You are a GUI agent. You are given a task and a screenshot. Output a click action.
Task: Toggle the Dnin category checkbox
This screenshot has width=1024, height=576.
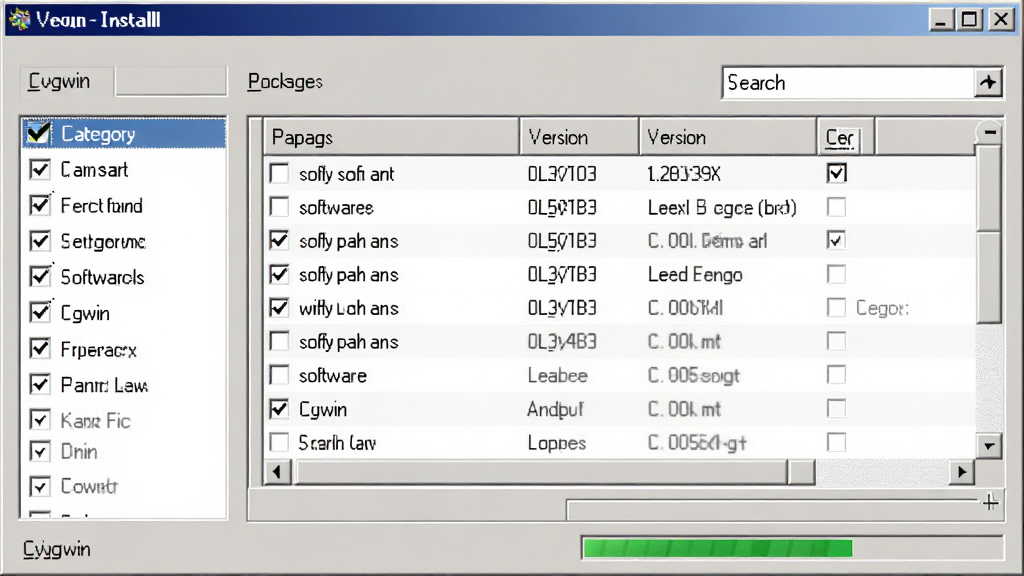click(40, 451)
